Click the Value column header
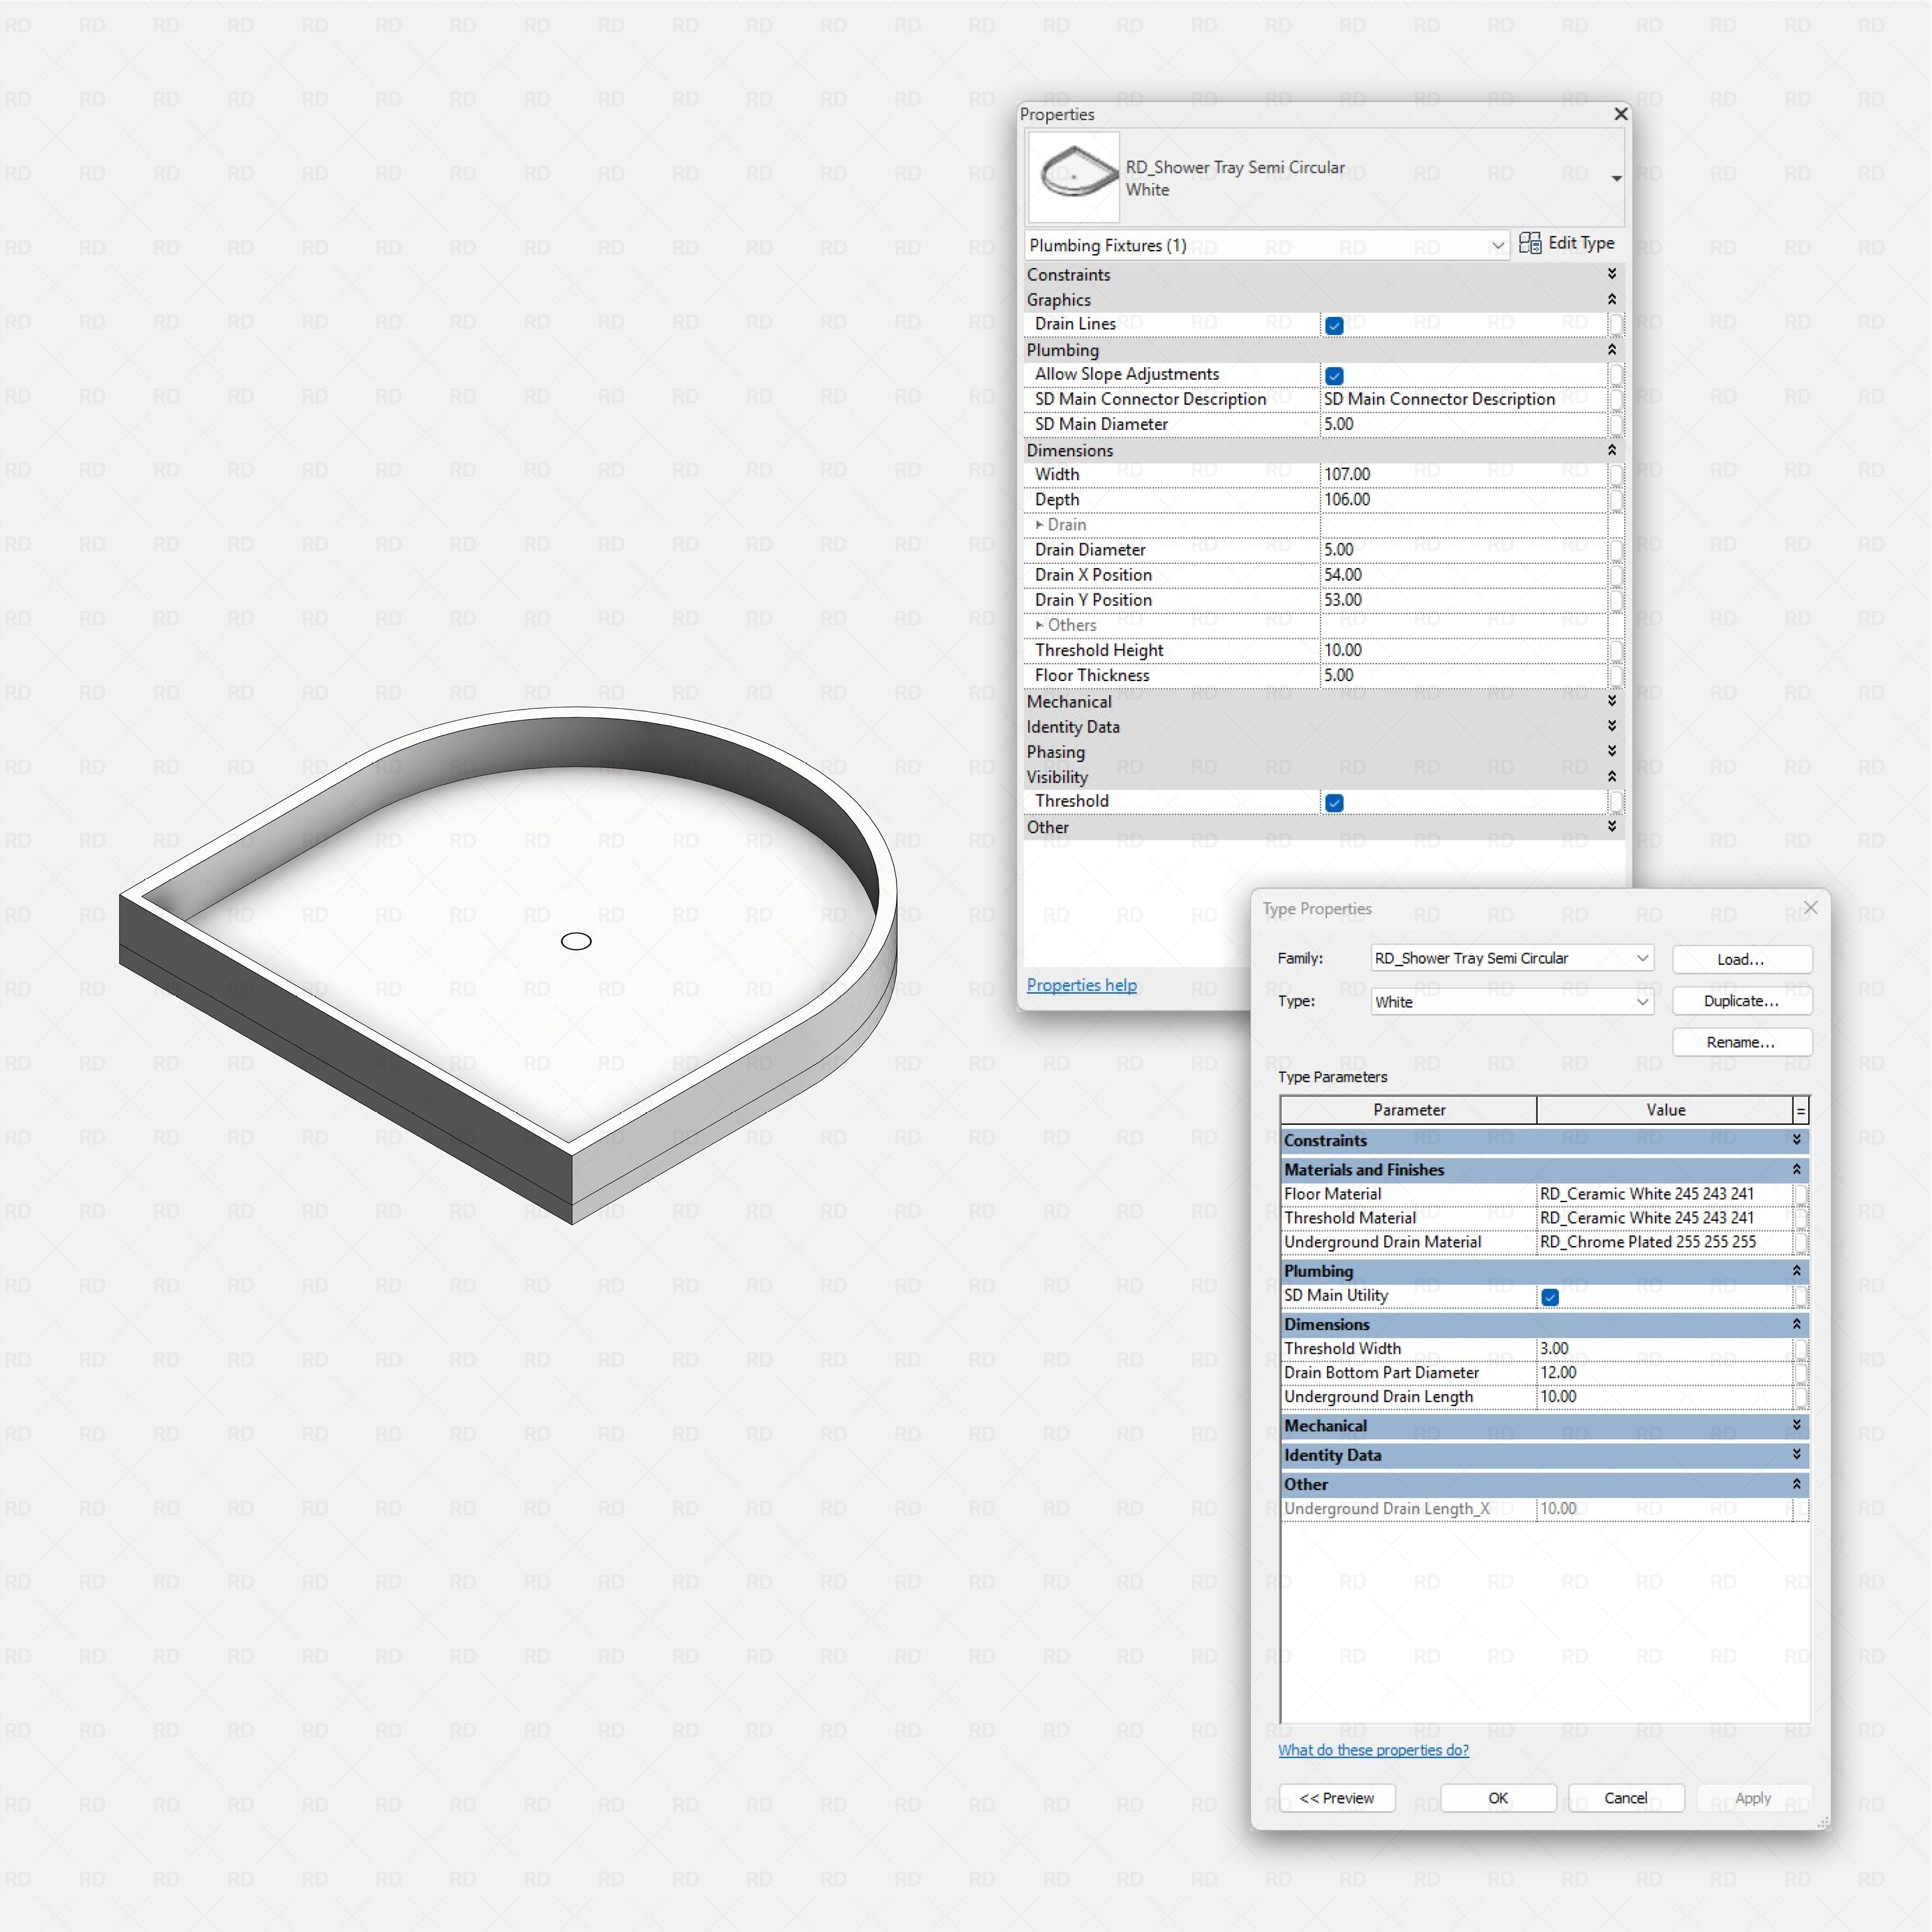 [1665, 1110]
